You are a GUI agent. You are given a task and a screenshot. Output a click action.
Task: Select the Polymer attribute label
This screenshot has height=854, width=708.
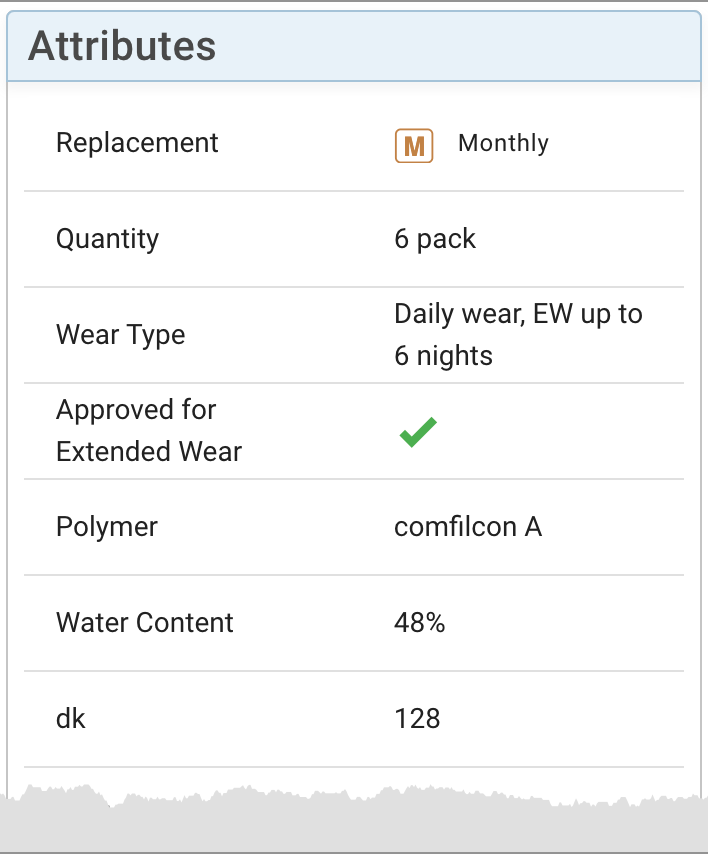coord(107,527)
